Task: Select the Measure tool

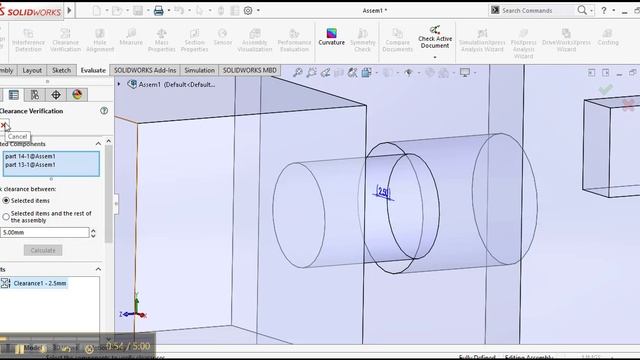Action: click(131, 37)
